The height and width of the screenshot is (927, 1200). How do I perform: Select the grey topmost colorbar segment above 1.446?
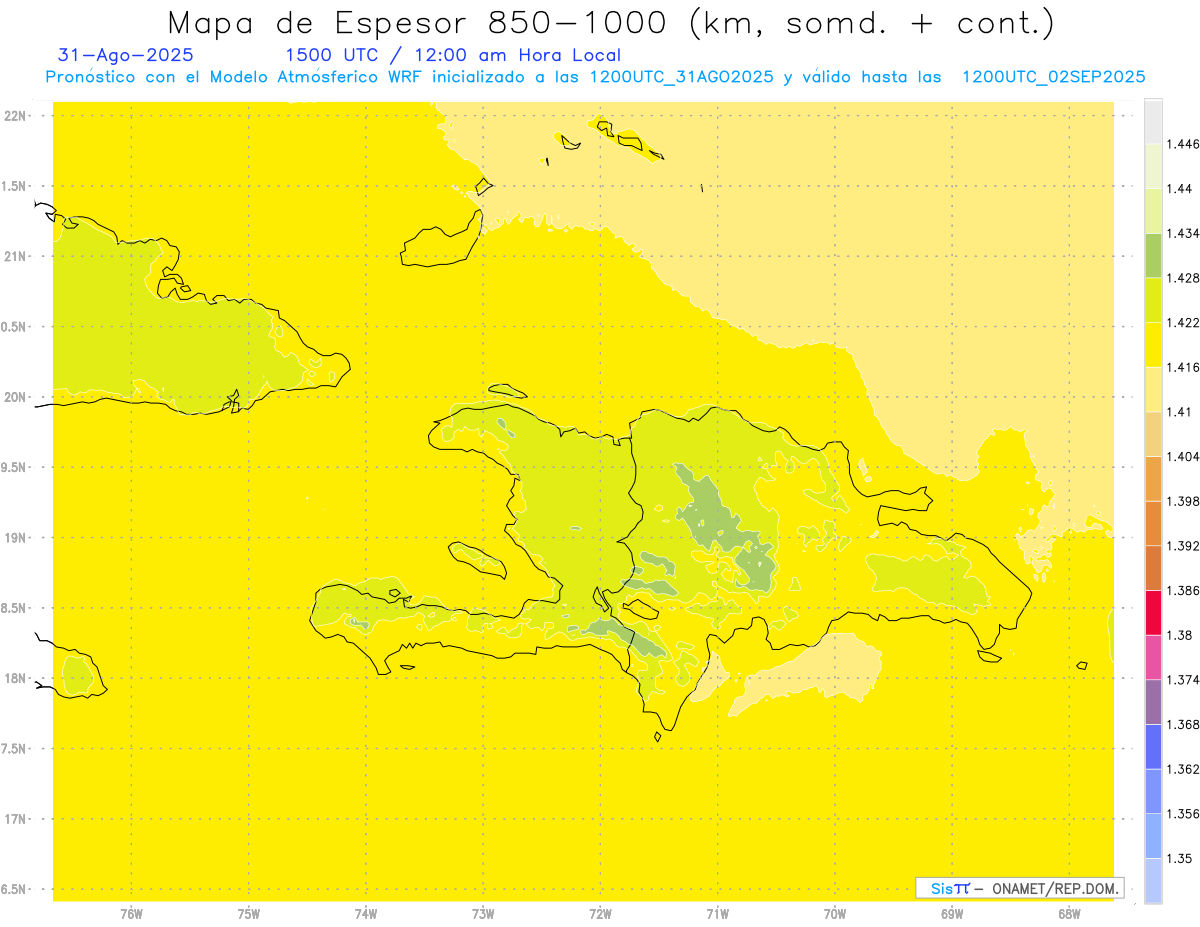[1153, 121]
